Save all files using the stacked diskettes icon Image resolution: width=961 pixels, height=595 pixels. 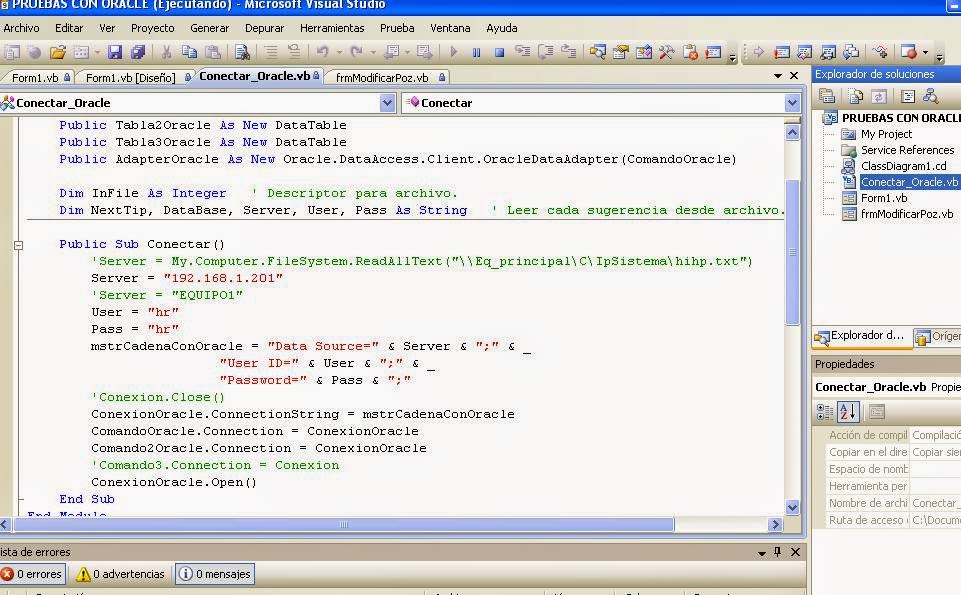pyautogui.click(x=138, y=53)
